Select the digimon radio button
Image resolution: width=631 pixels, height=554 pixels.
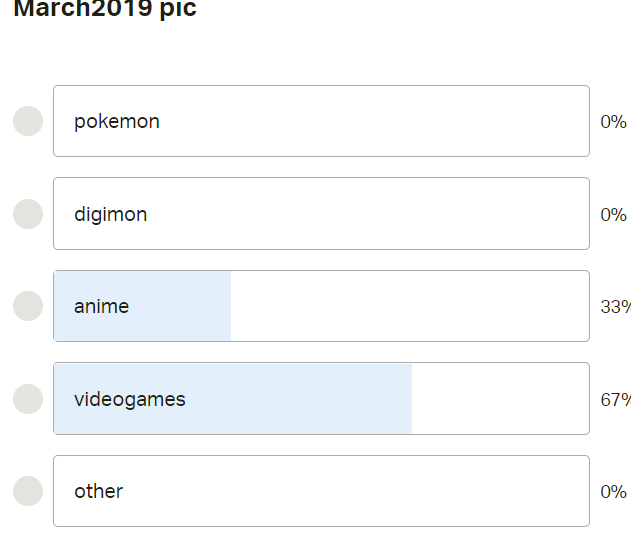28,214
